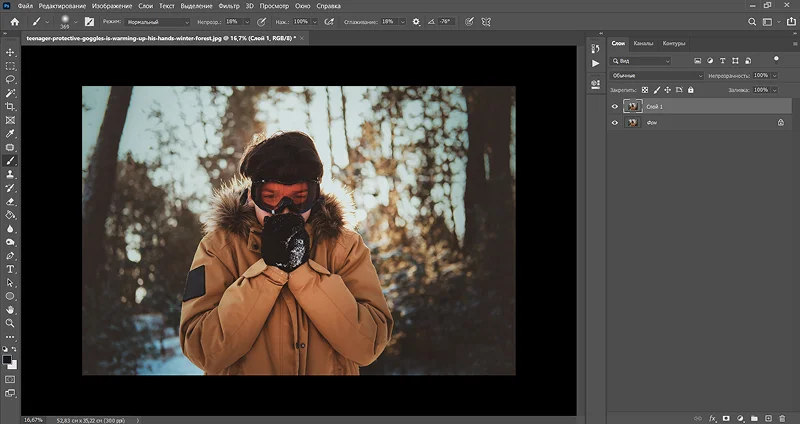Hide the Фон layer
This screenshot has width=800, height=424.
click(x=615, y=122)
